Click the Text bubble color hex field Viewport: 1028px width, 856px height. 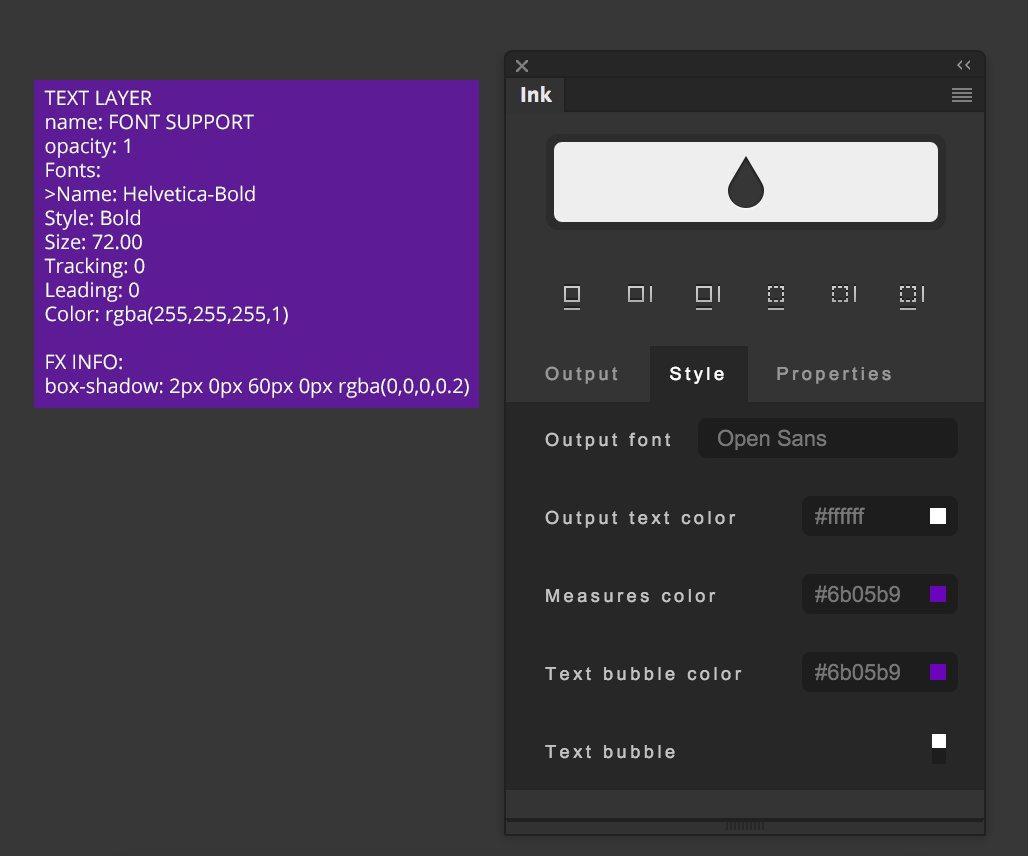(879, 672)
